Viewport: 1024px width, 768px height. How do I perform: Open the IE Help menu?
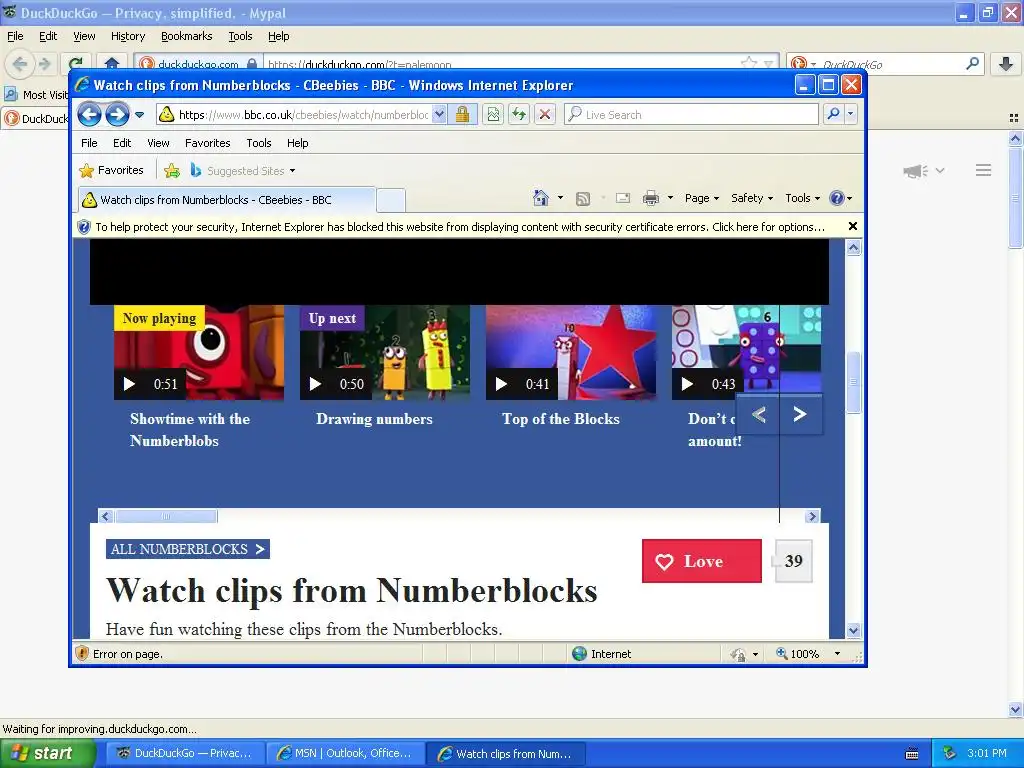point(297,143)
